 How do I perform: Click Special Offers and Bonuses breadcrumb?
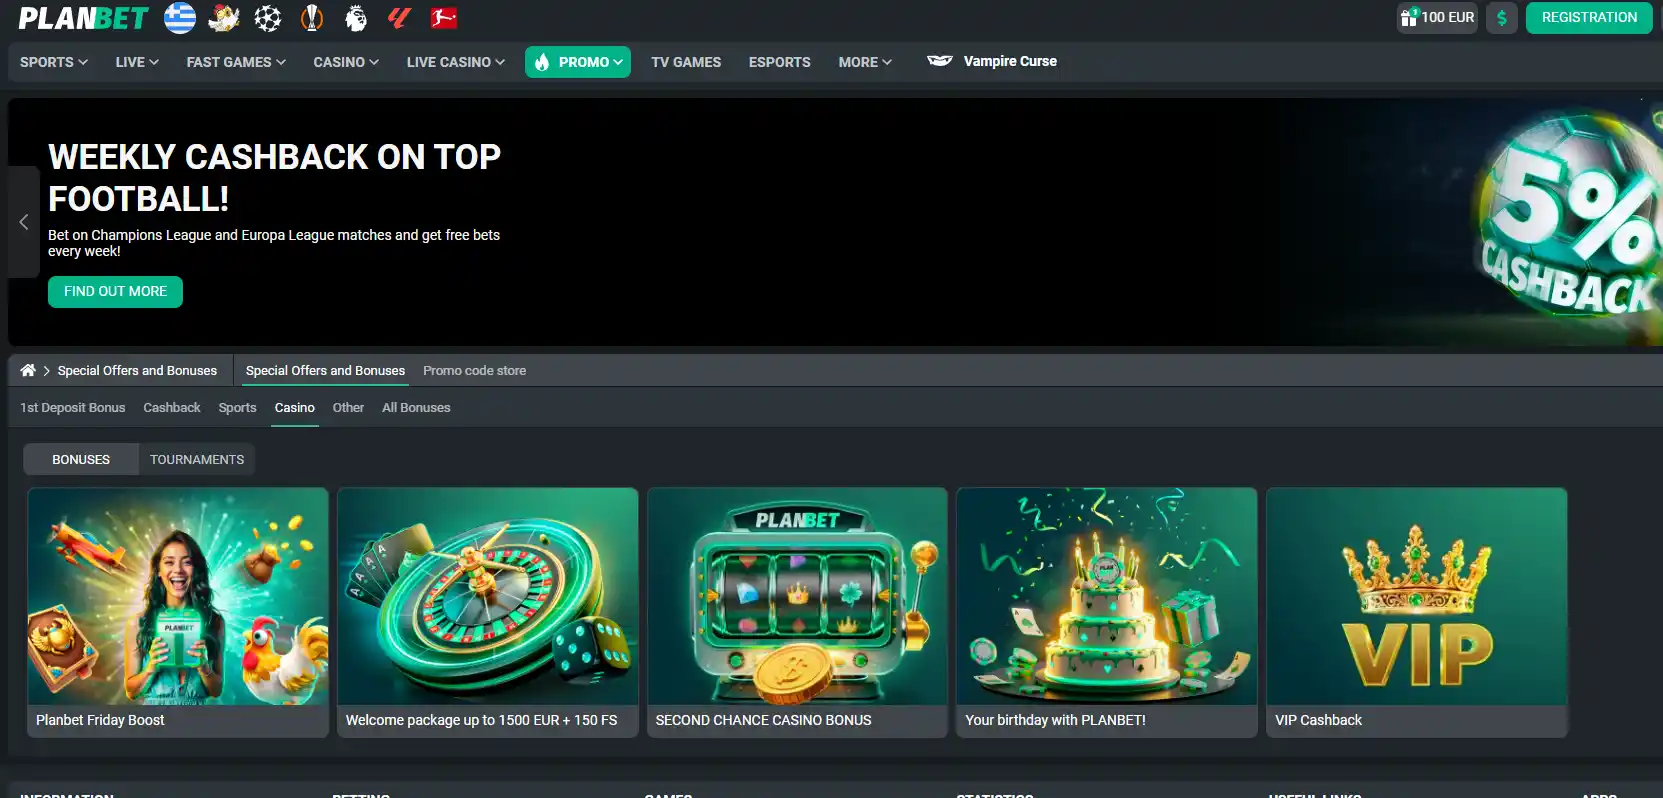click(137, 370)
